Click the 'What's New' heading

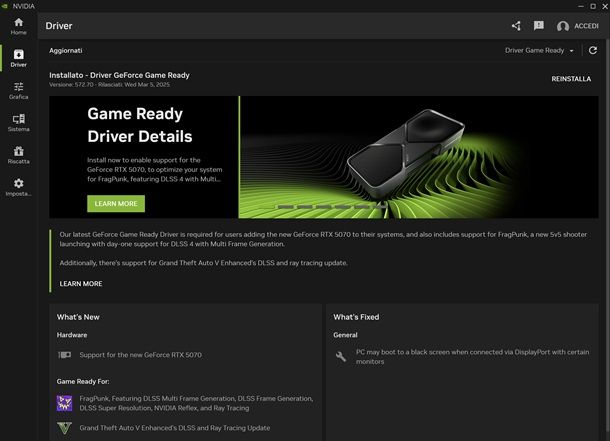(x=78, y=317)
